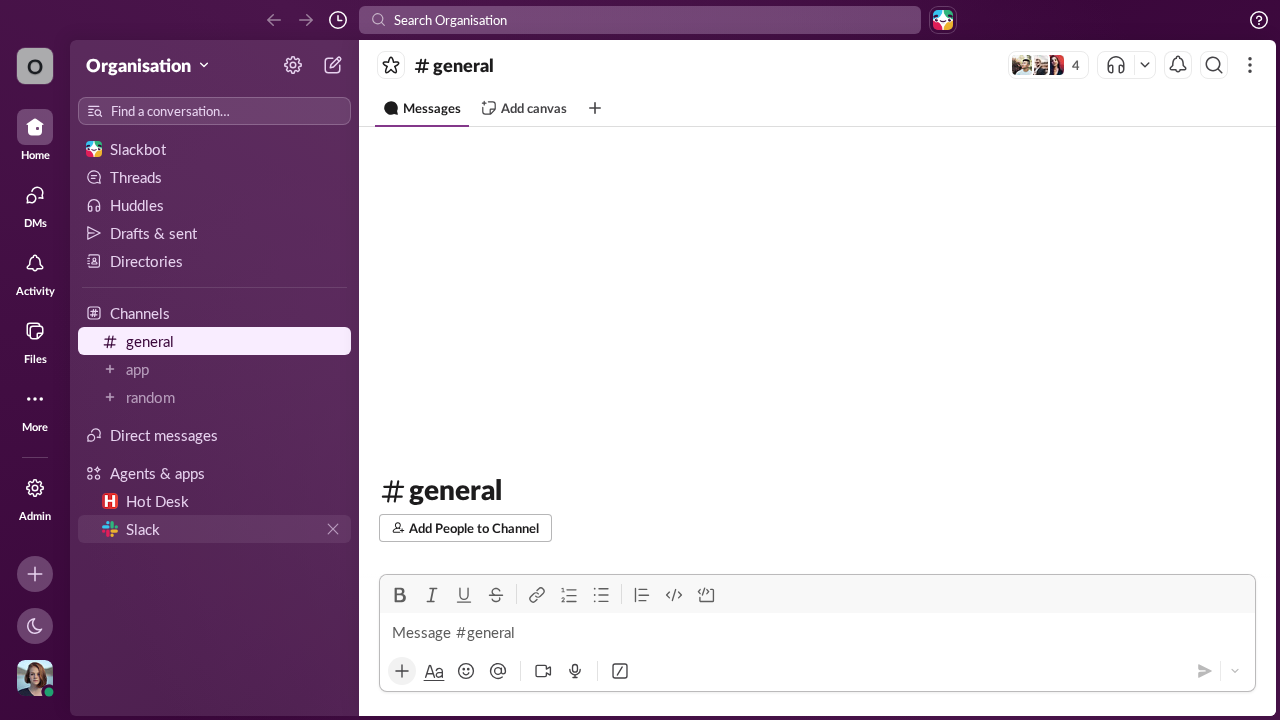Image resolution: width=1280 pixels, height=720 pixels.
Task: Open Huddles in the sidebar
Action: click(x=214, y=205)
